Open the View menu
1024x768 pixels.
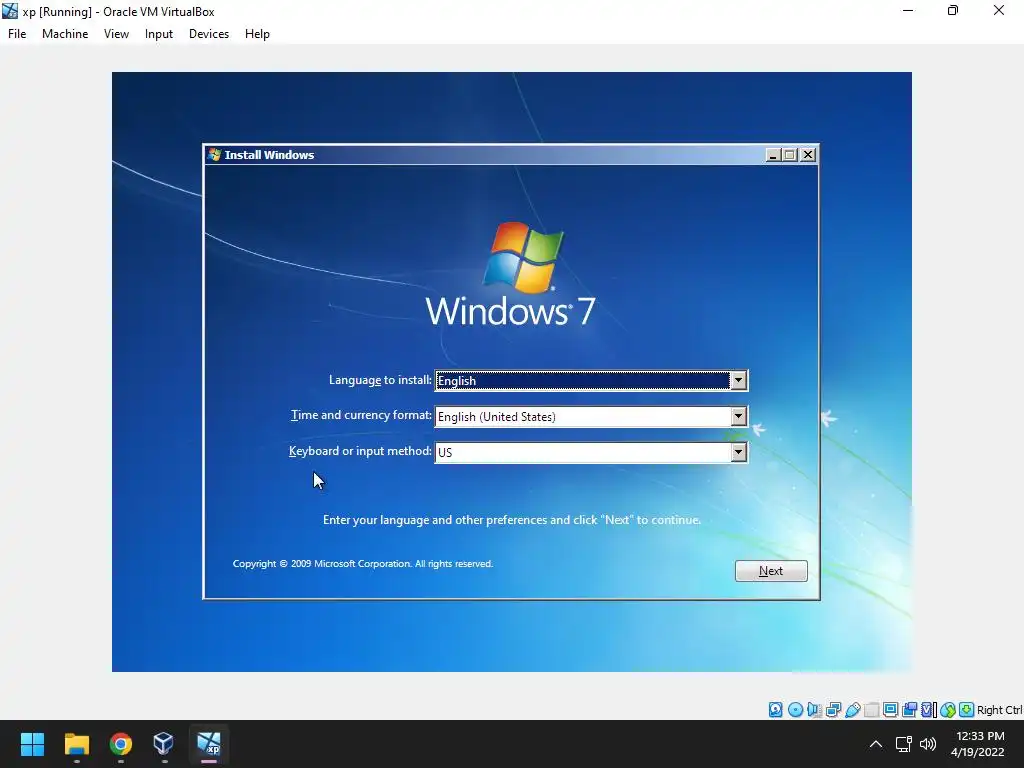[116, 34]
